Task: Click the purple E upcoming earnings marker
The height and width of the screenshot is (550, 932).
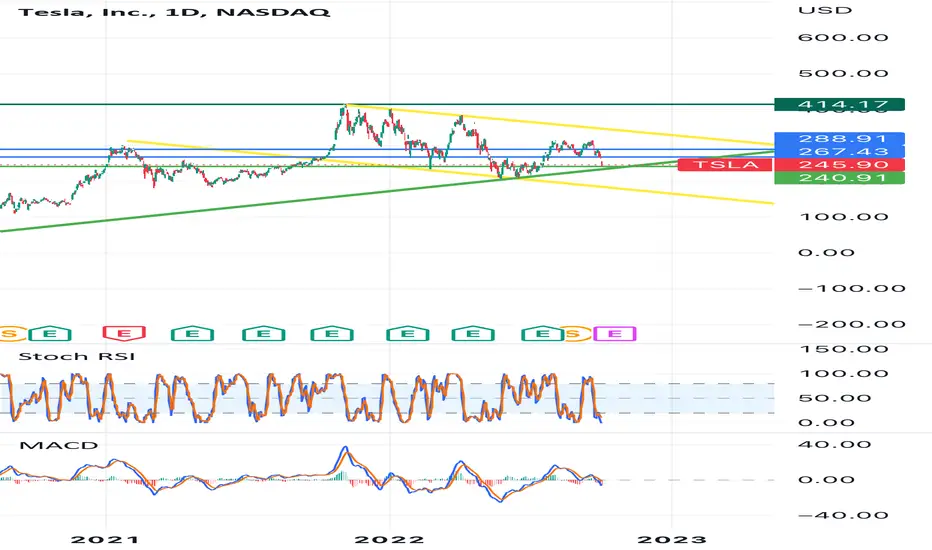Action: click(615, 334)
